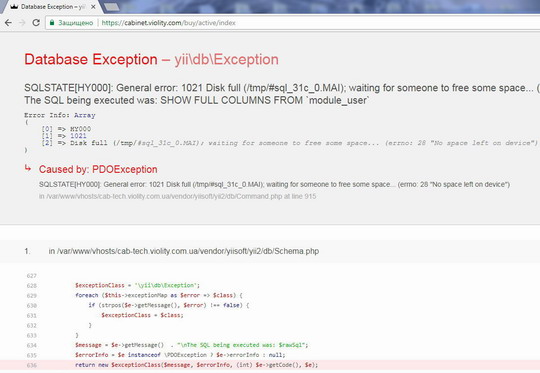Click the Caused by arrow icon
The width and height of the screenshot is (540, 373).
pyautogui.click(x=28, y=168)
